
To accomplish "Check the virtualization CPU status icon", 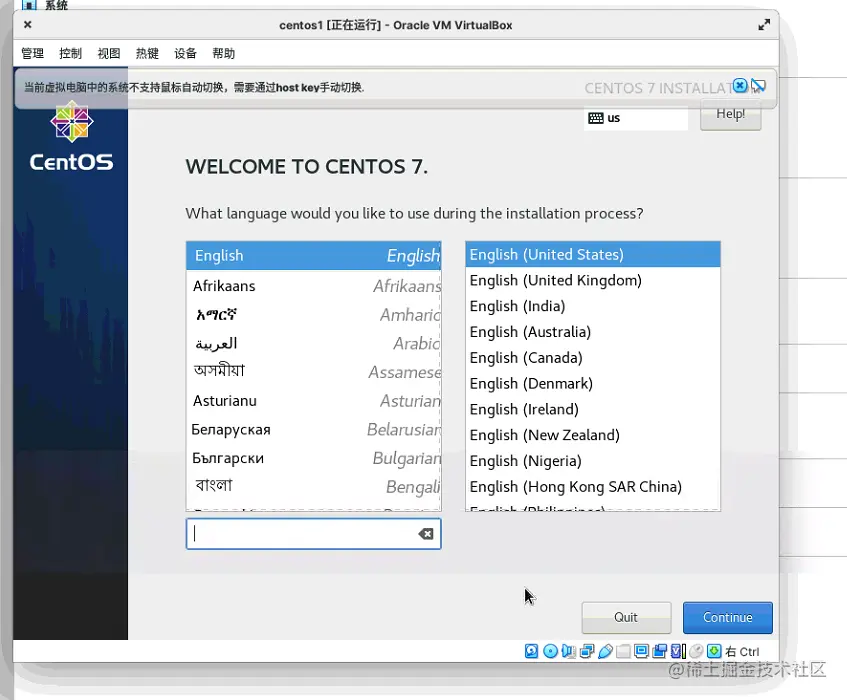I will click(x=678, y=651).
